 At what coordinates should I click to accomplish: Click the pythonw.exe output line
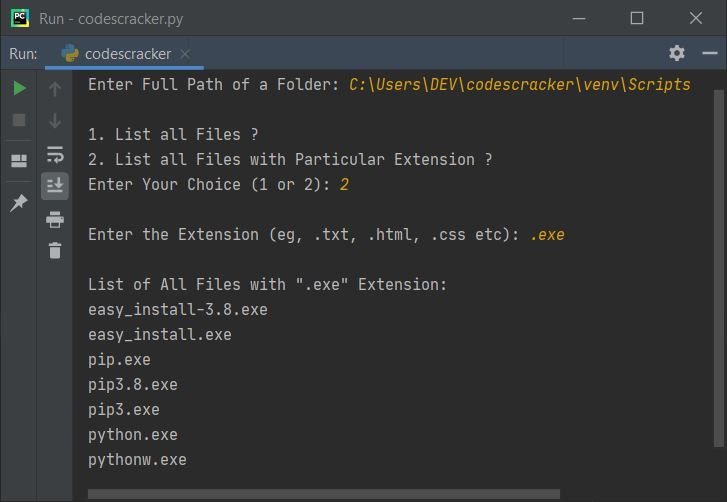tap(138, 460)
